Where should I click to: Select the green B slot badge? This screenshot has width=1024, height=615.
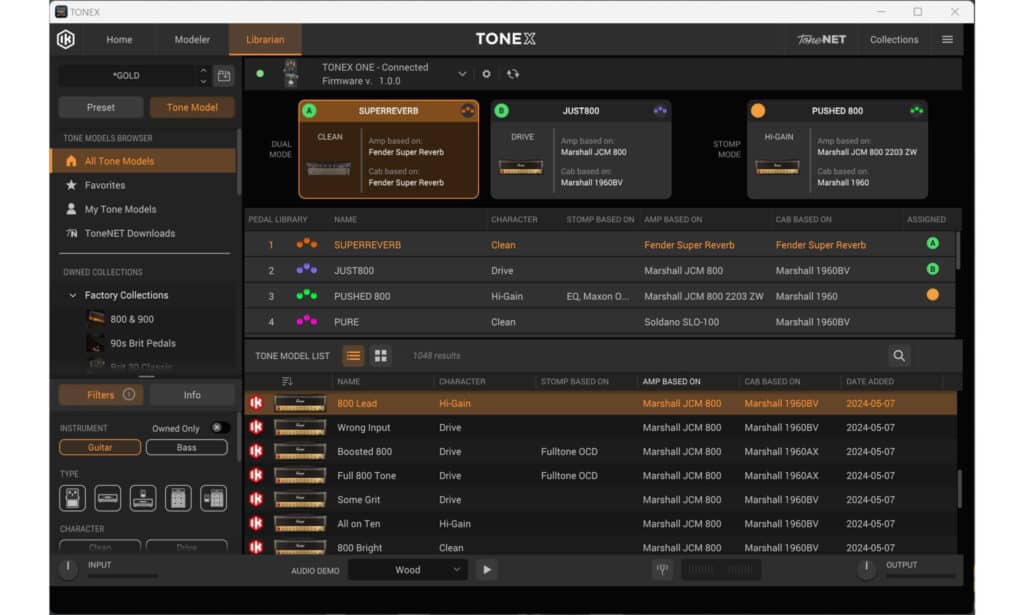(x=502, y=111)
